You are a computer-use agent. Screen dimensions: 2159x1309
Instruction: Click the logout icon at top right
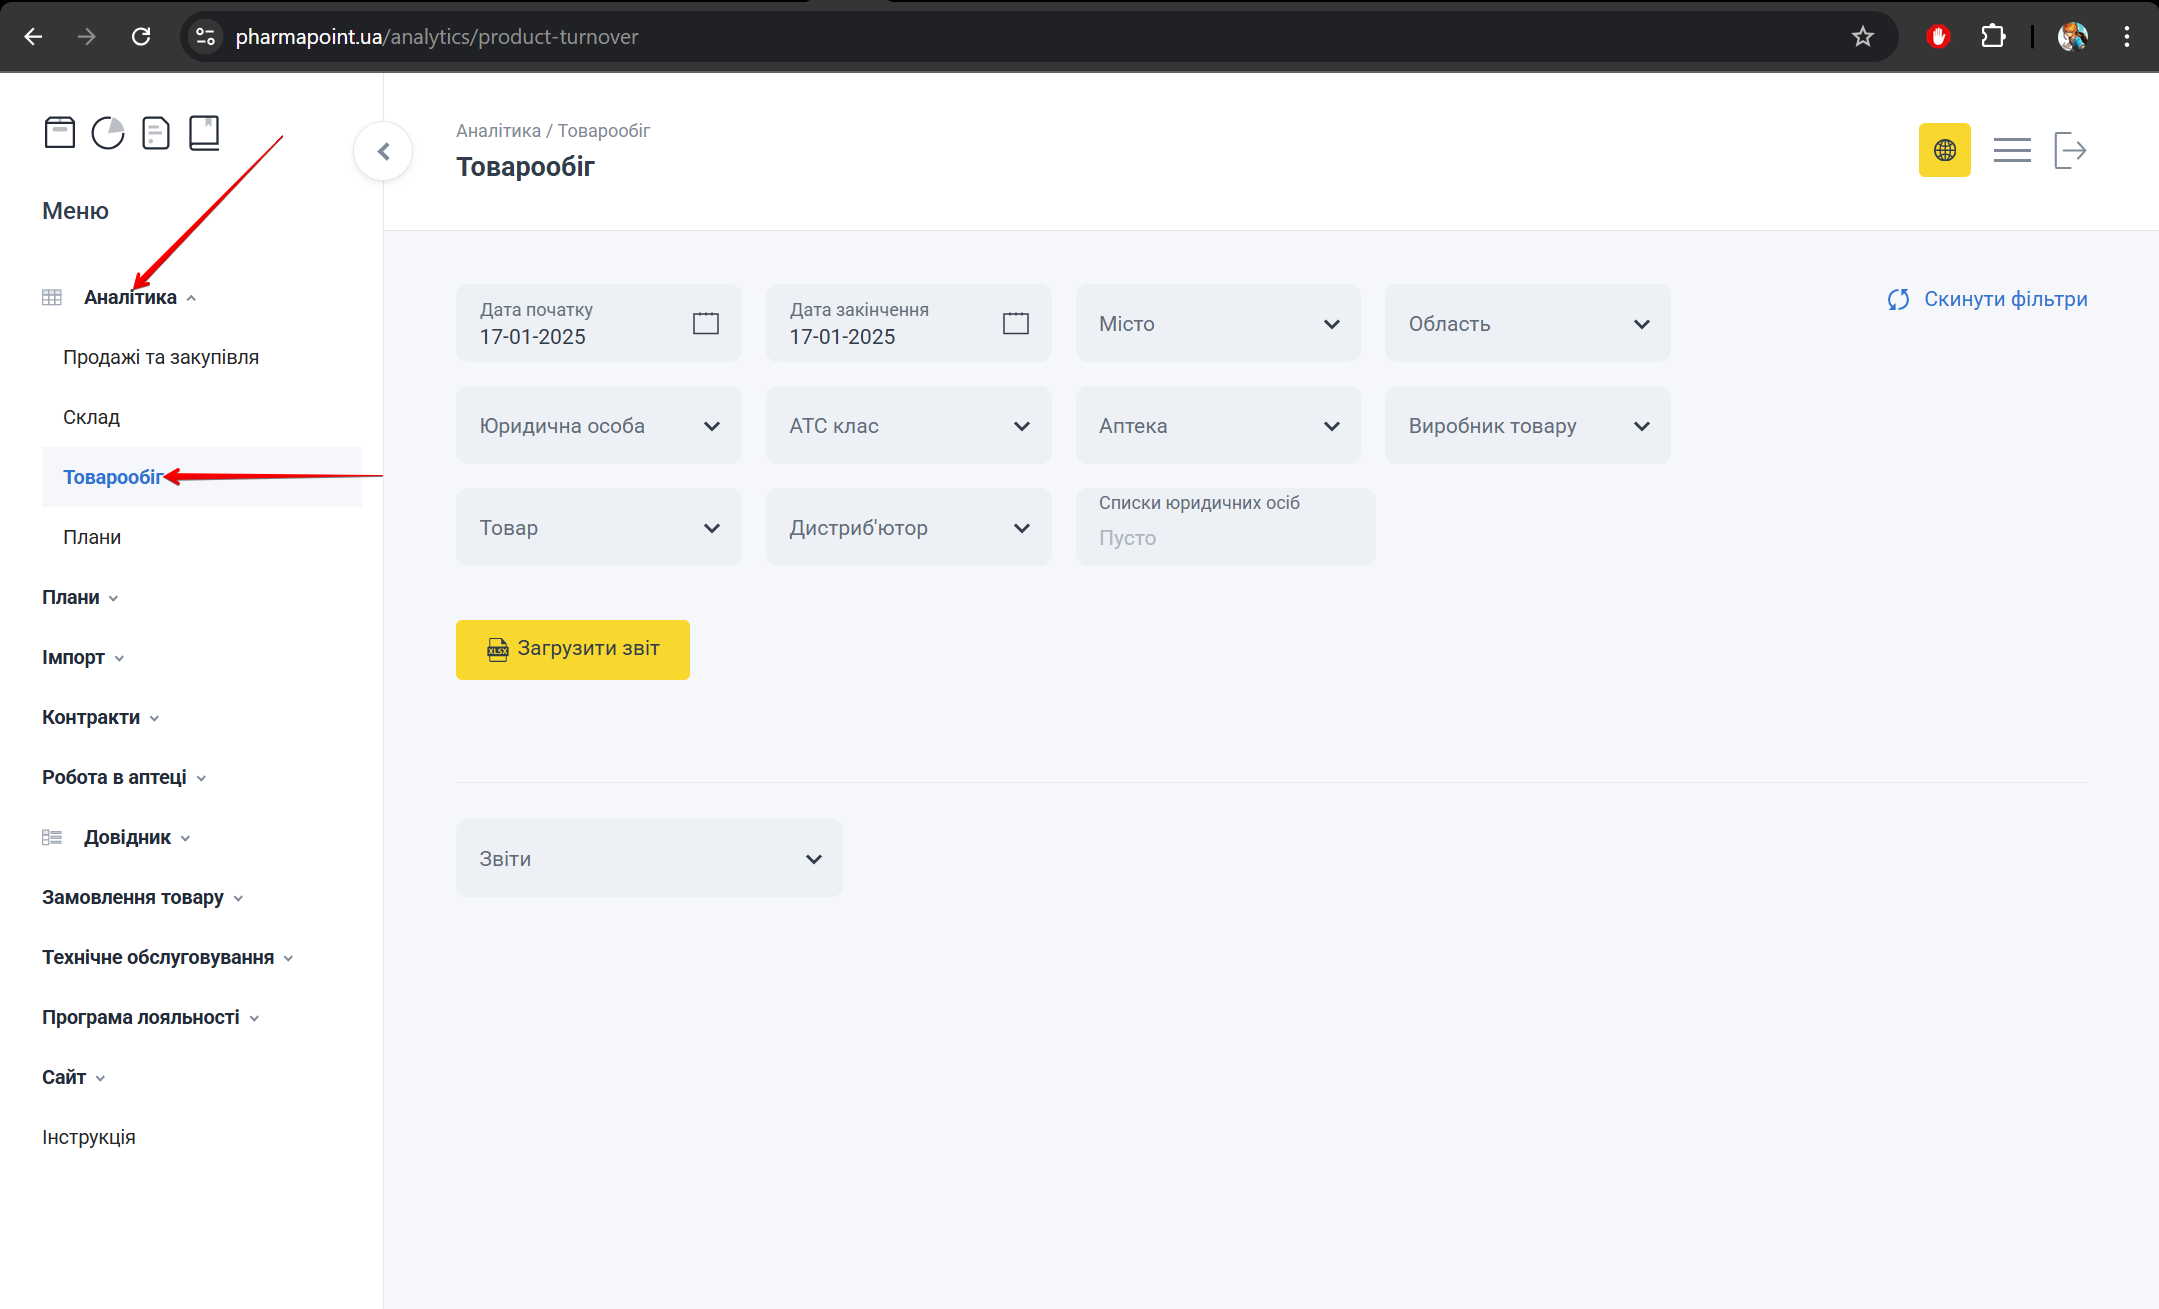[2069, 150]
